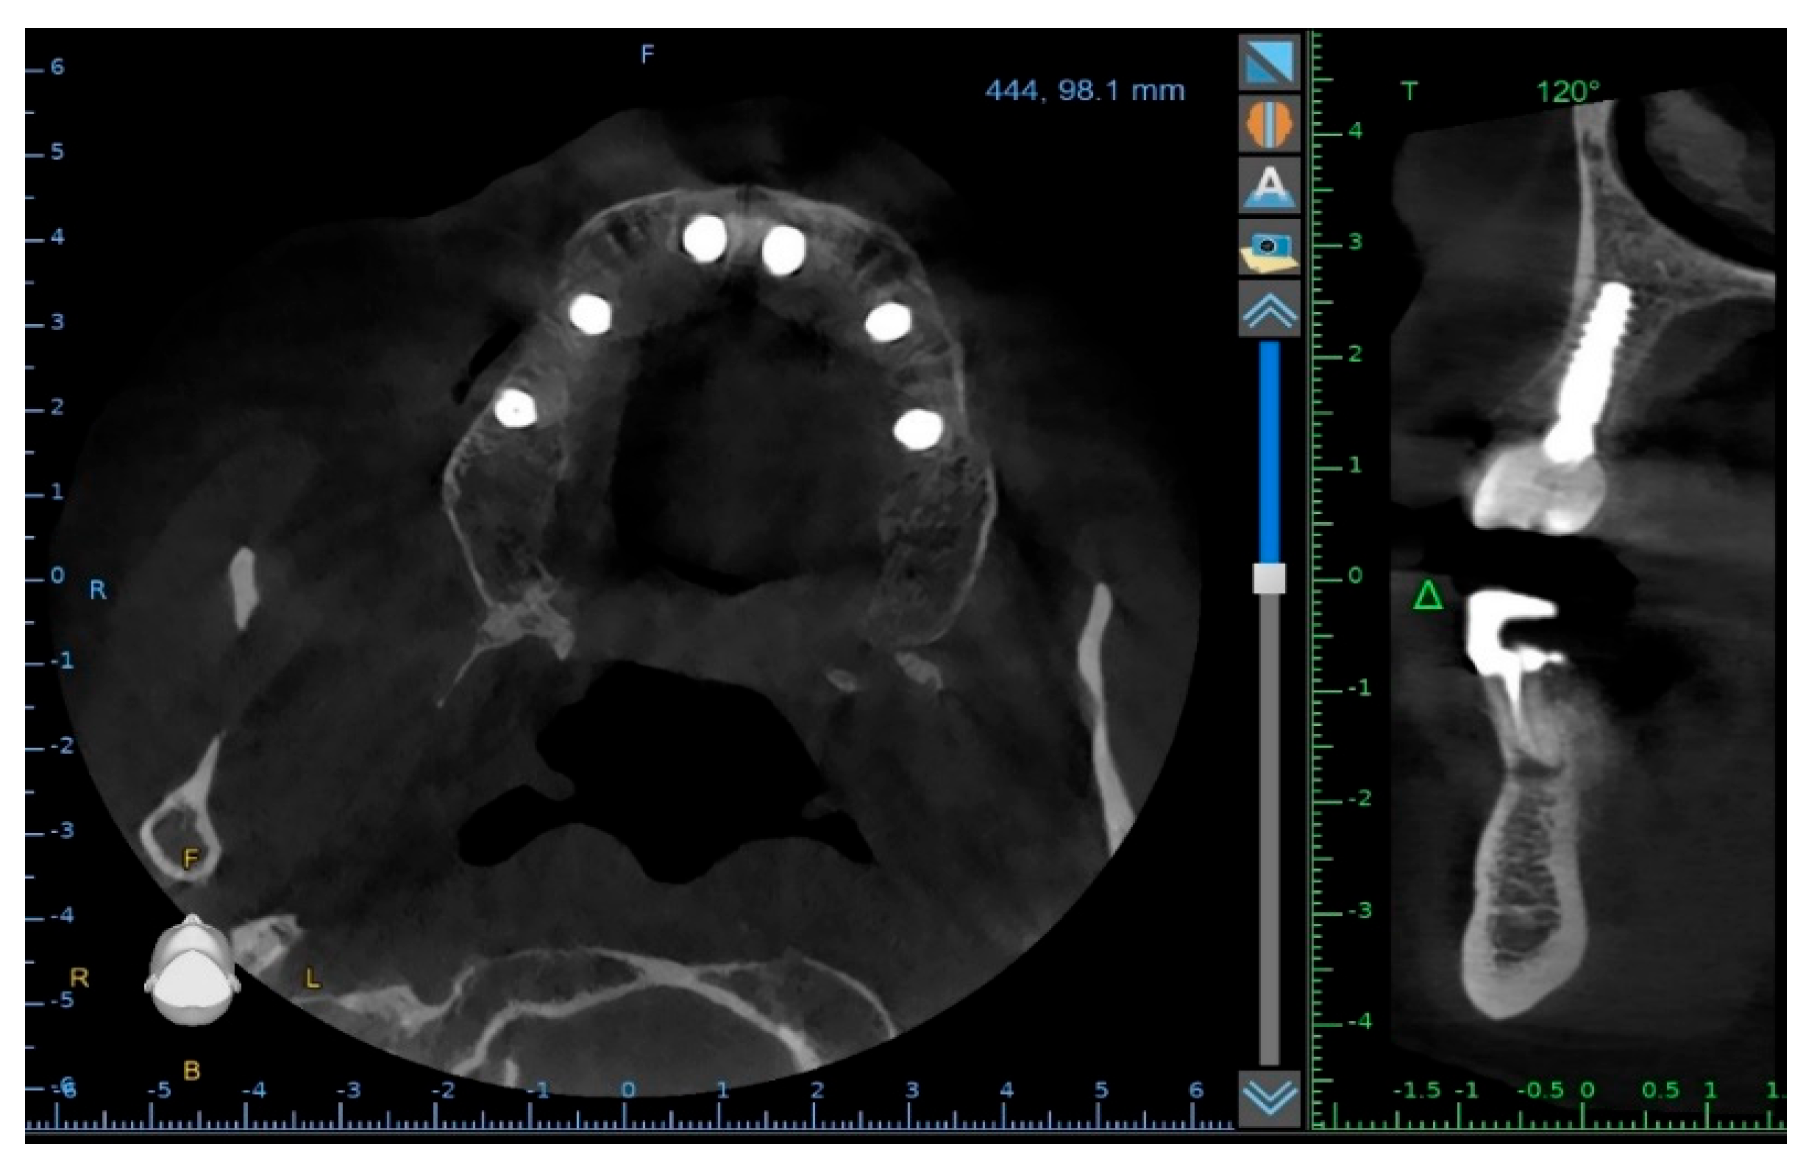This screenshot has width=1812, height=1167.
Task: Click the "444, 98.1 mm" slice readout
Action: point(1084,91)
